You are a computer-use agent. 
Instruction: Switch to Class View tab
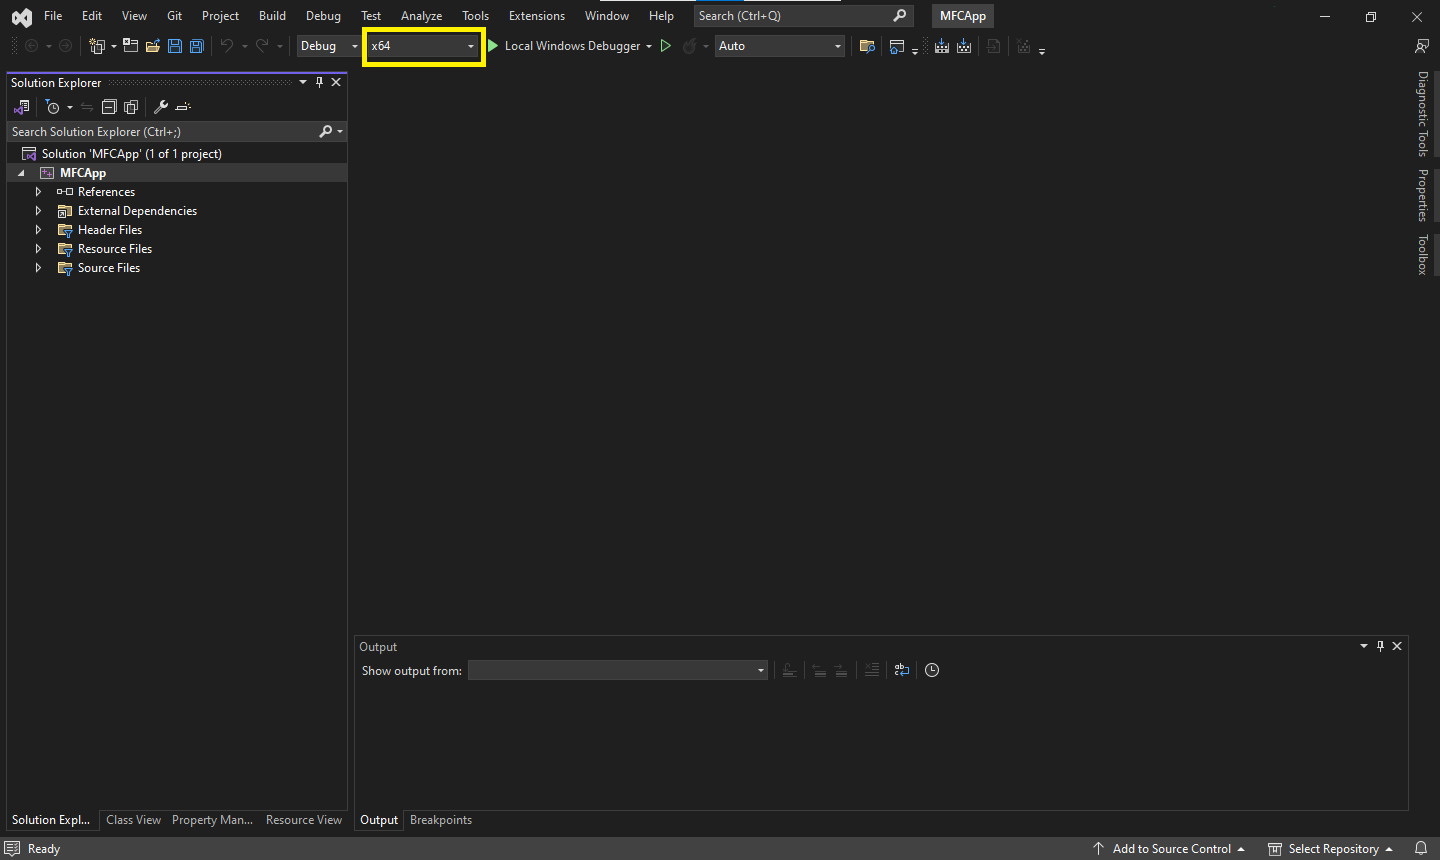click(x=133, y=820)
